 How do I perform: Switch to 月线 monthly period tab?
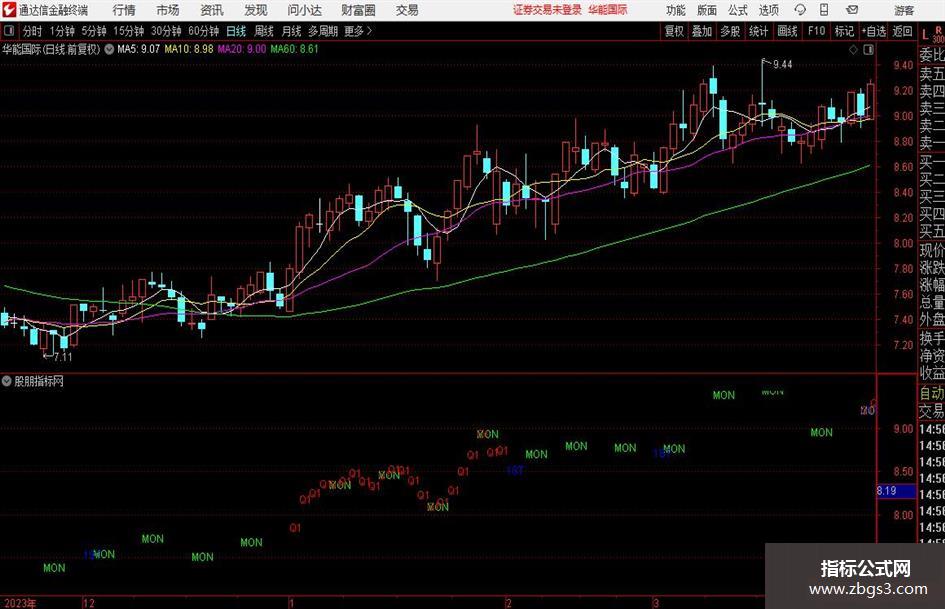click(x=291, y=31)
